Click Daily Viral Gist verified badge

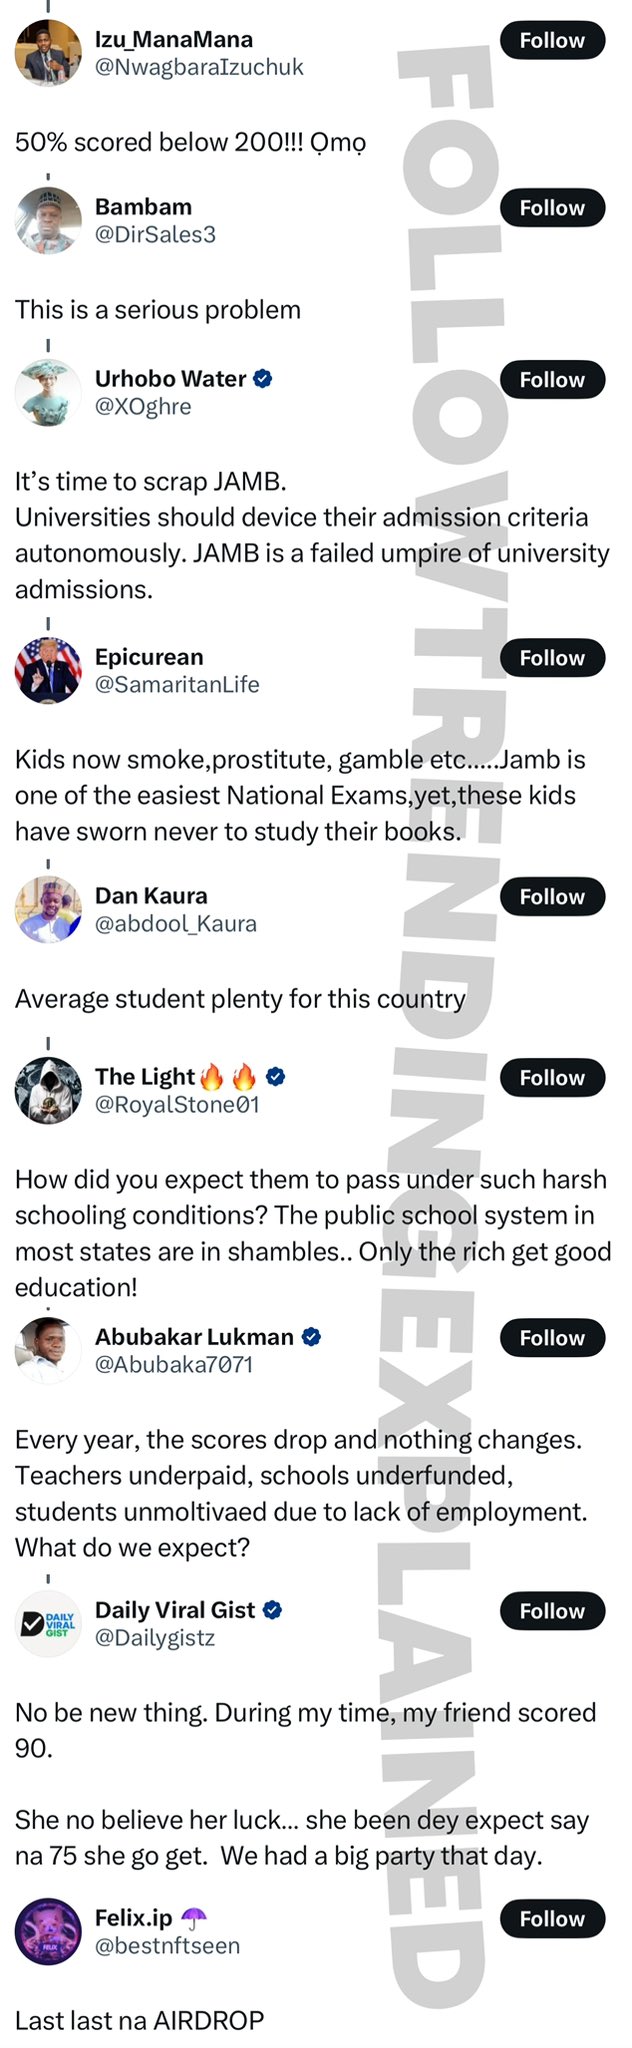pyautogui.click(x=272, y=1610)
